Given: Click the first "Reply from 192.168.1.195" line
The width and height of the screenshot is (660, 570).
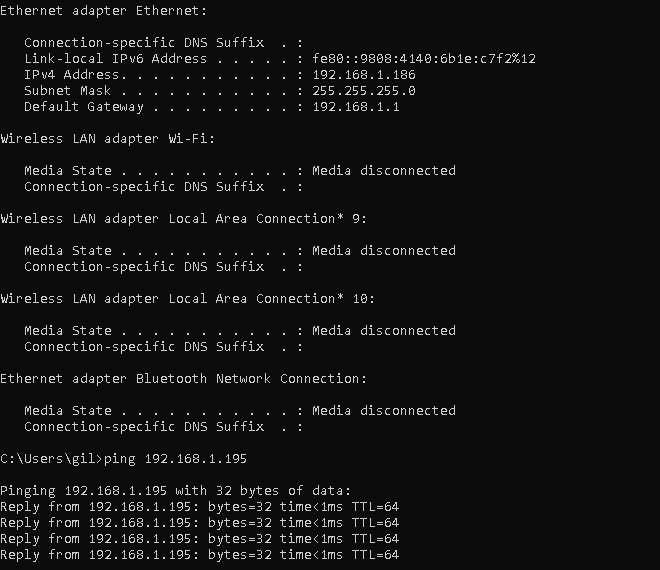Looking at the screenshot, I should coord(200,507).
